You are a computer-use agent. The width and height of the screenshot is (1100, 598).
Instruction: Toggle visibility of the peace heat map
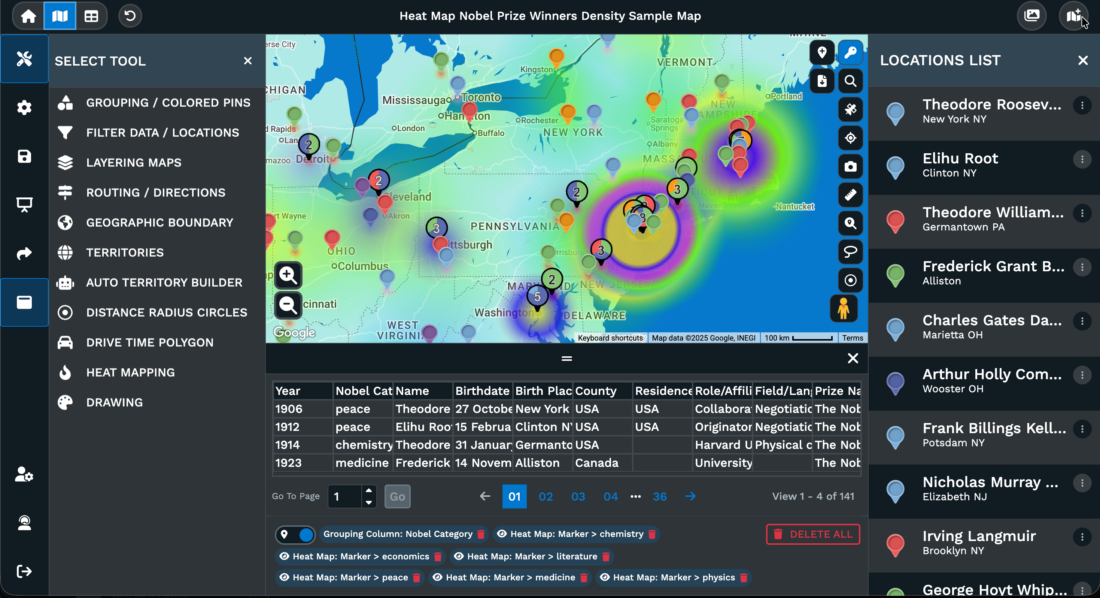click(x=284, y=577)
